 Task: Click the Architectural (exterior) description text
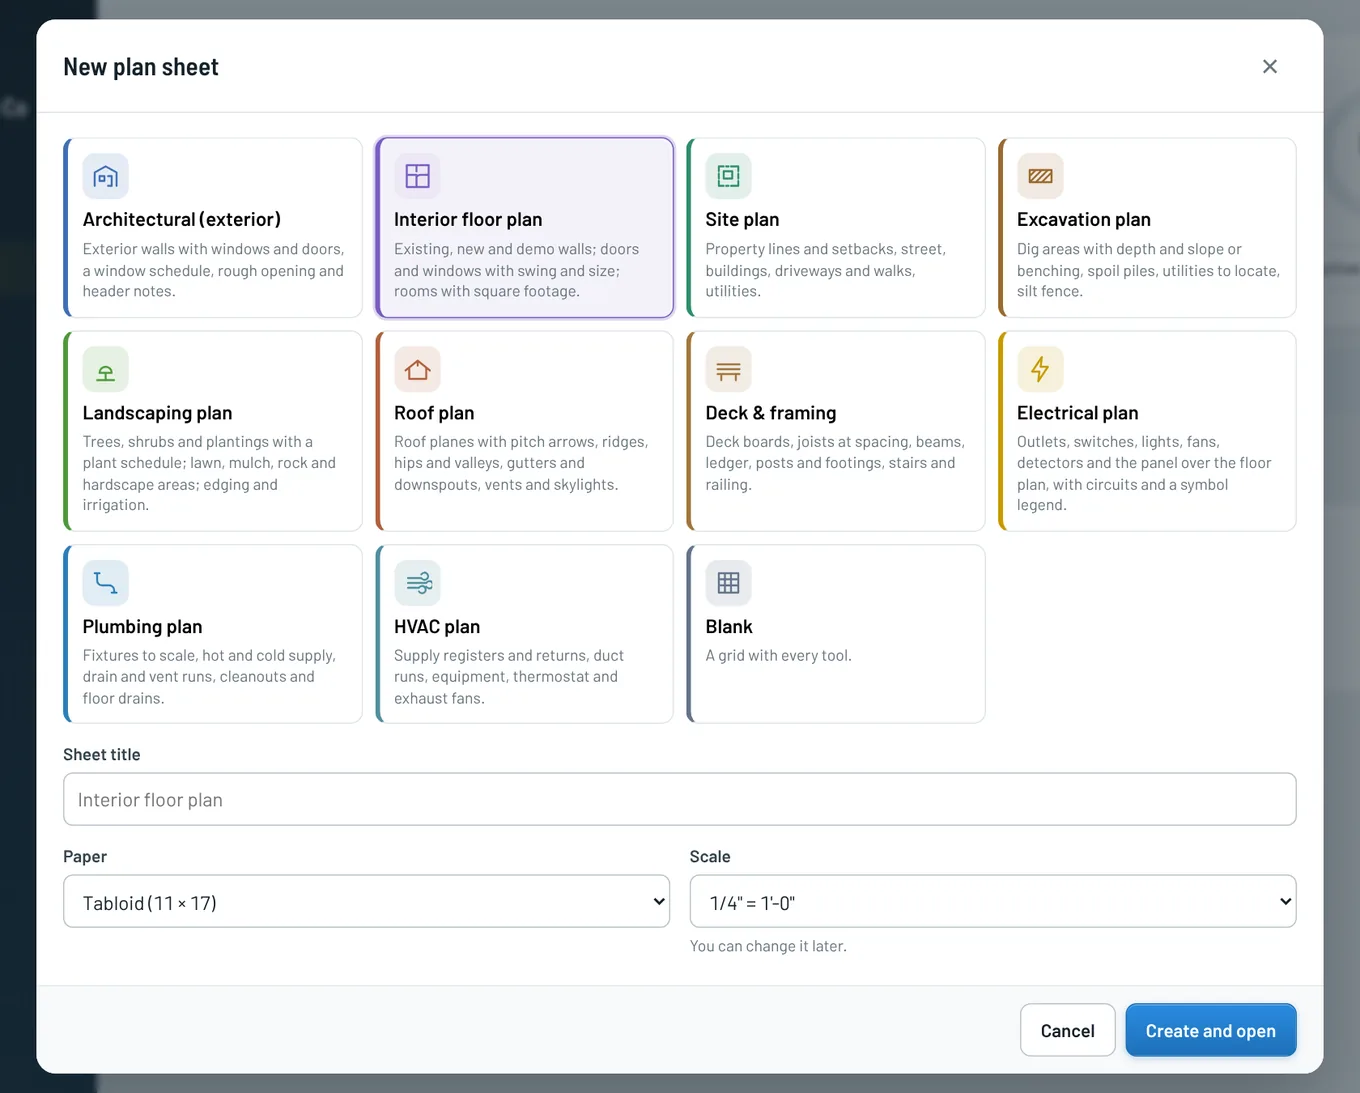click(213, 270)
